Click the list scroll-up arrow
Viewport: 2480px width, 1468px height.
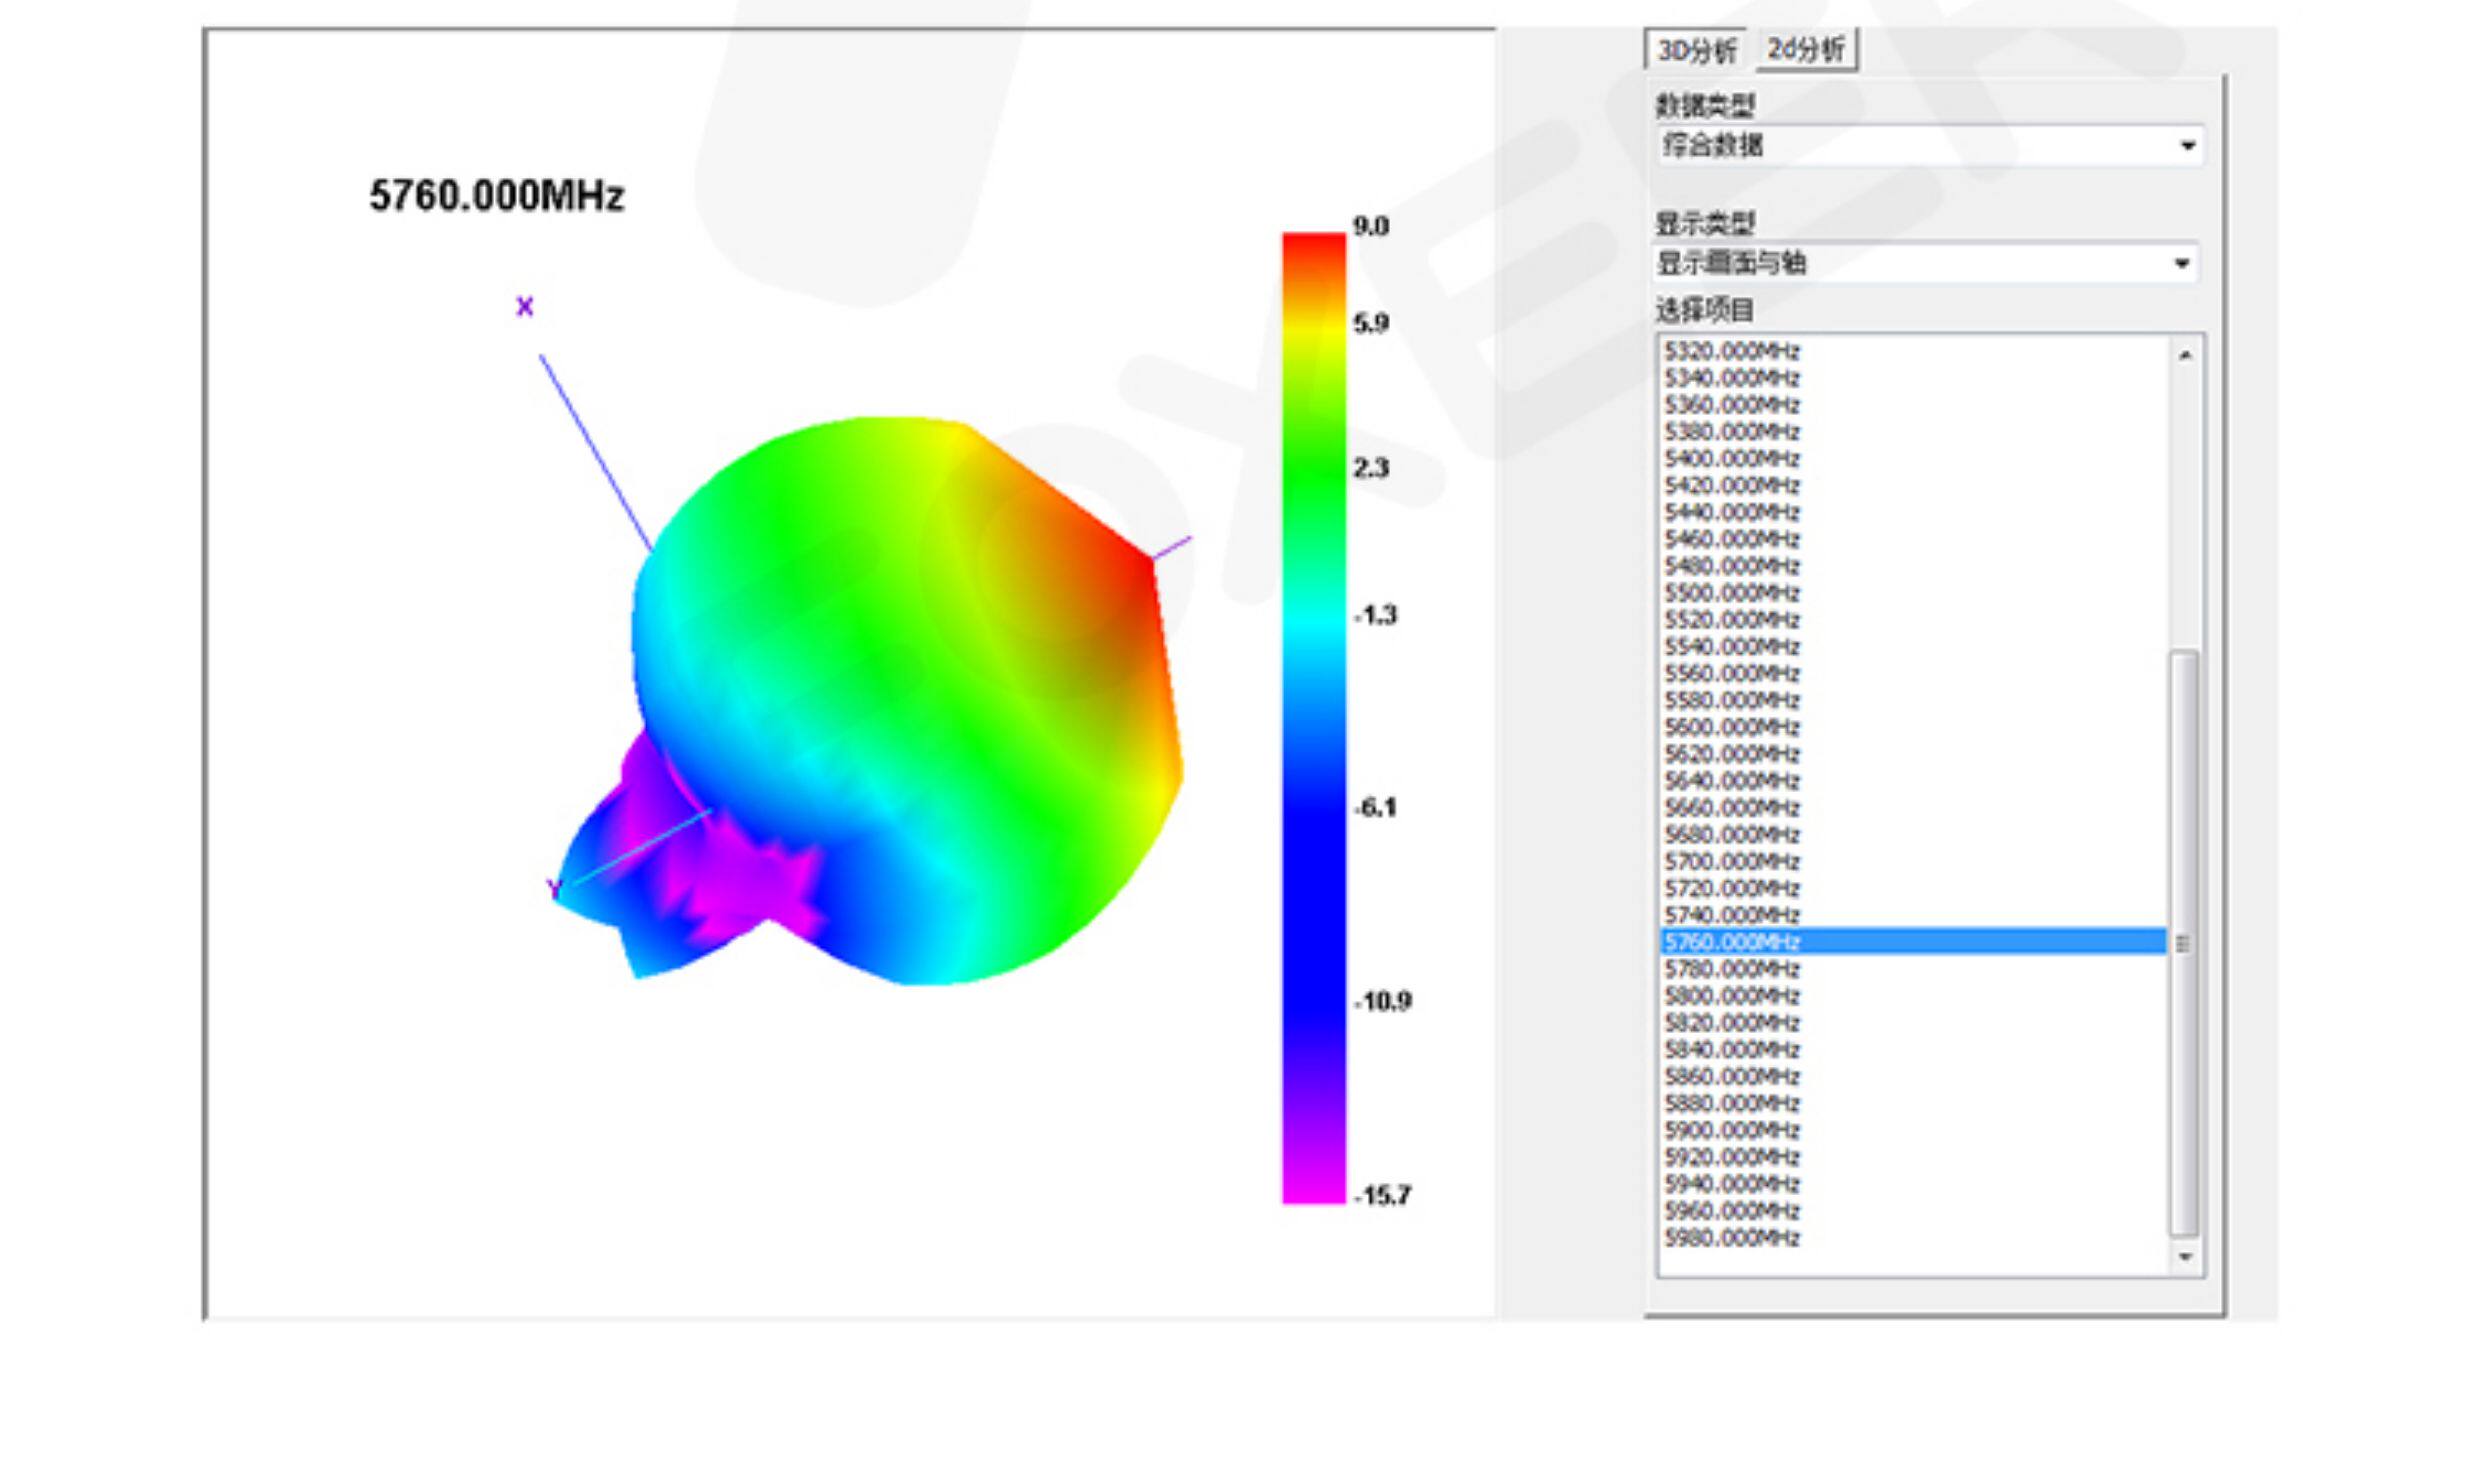[x=2185, y=355]
